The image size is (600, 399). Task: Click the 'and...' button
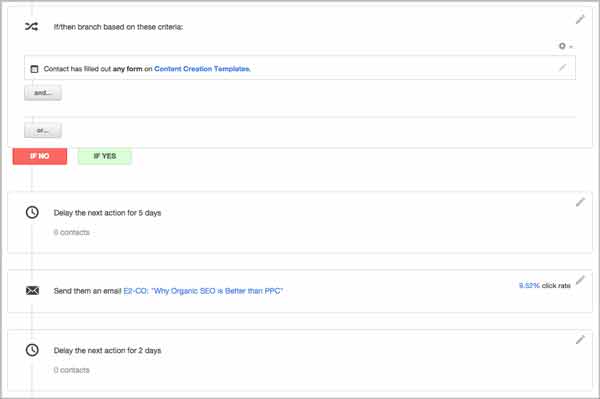[x=43, y=93]
